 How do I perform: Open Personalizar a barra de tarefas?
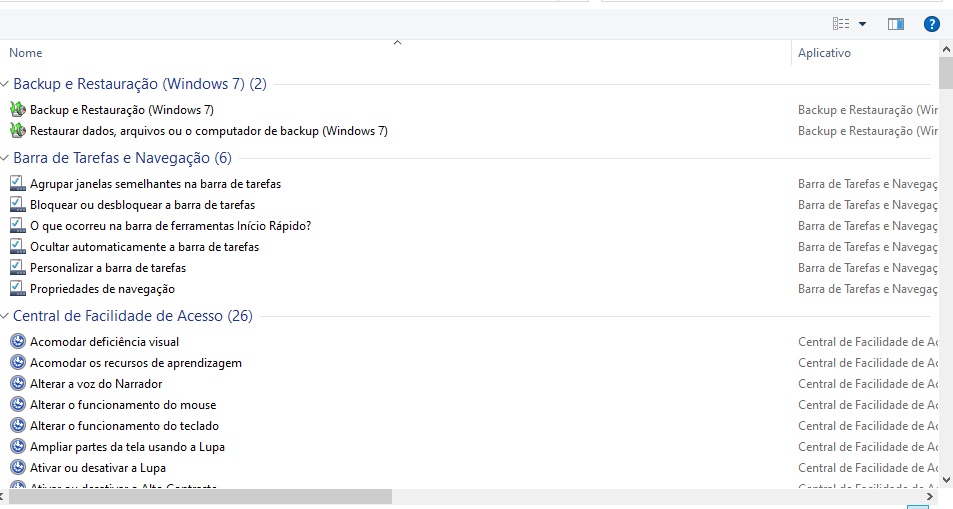108,268
